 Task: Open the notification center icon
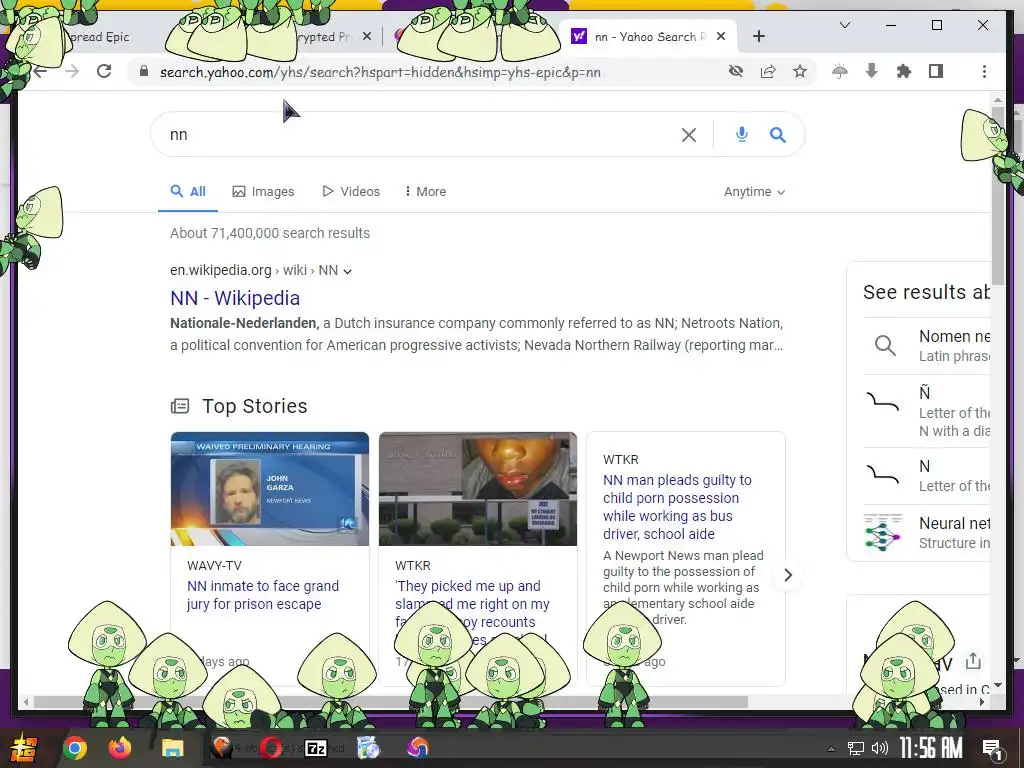tap(993, 749)
